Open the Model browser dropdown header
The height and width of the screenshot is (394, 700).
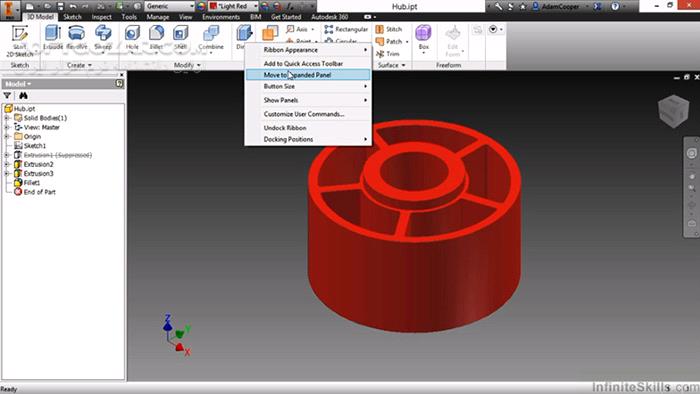[x=18, y=83]
